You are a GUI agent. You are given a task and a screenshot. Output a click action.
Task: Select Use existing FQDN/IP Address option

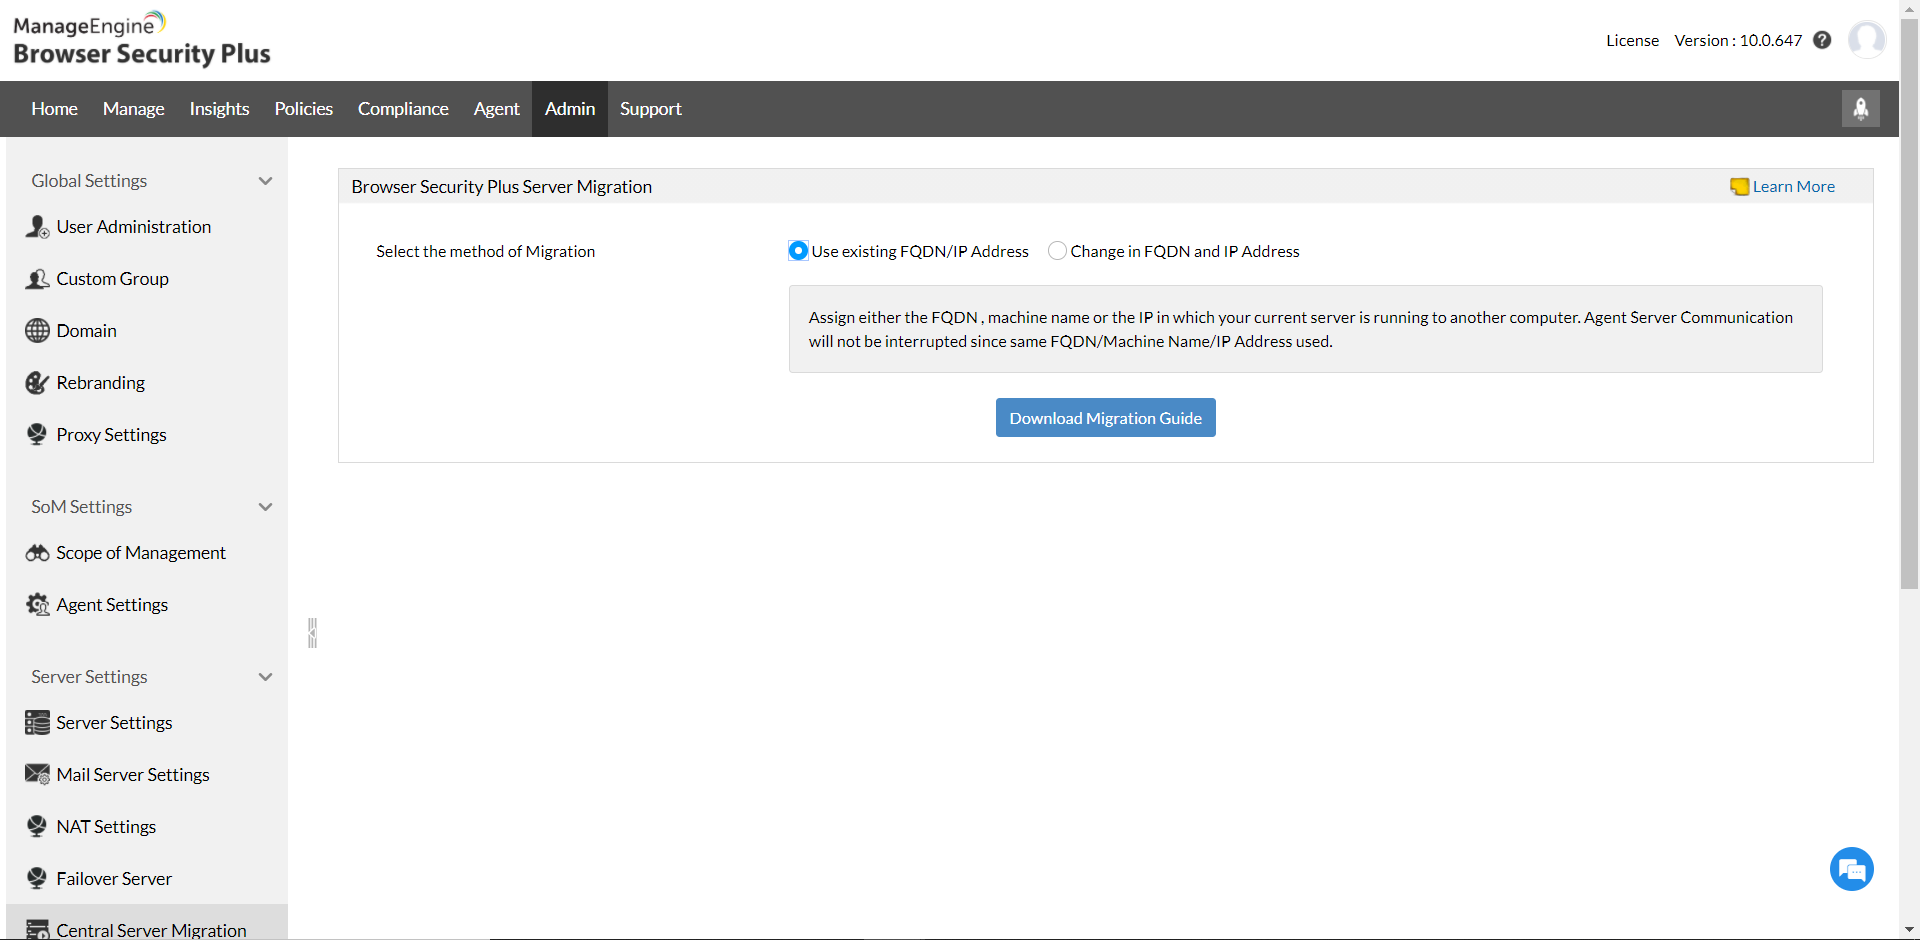click(798, 251)
